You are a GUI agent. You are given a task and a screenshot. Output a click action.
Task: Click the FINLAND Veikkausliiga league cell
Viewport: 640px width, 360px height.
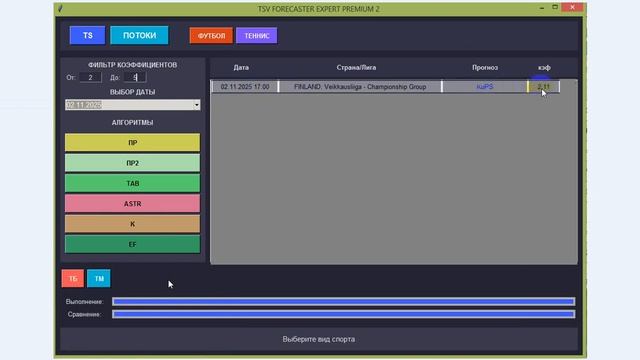pos(360,87)
